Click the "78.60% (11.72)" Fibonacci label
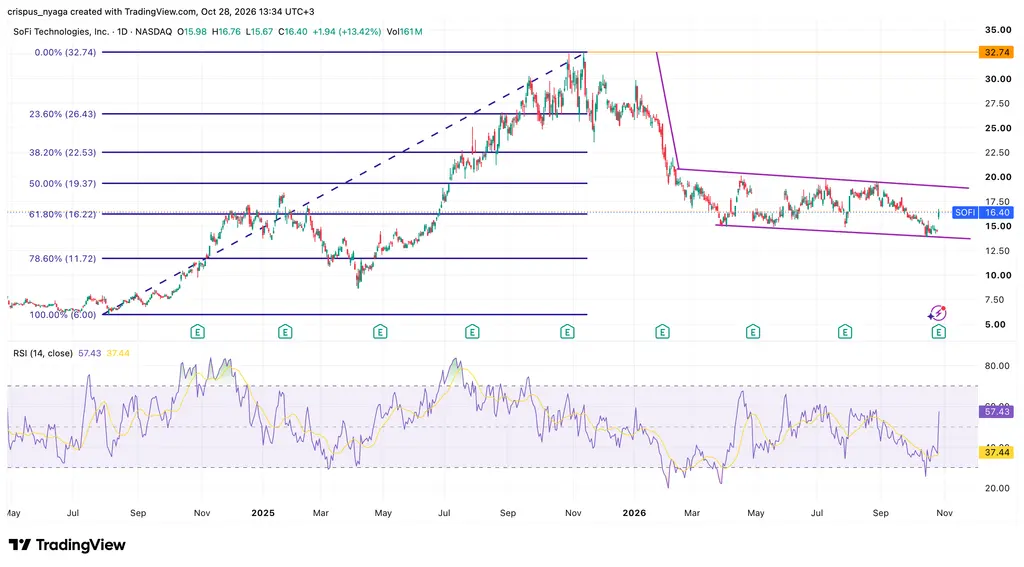 coord(63,259)
